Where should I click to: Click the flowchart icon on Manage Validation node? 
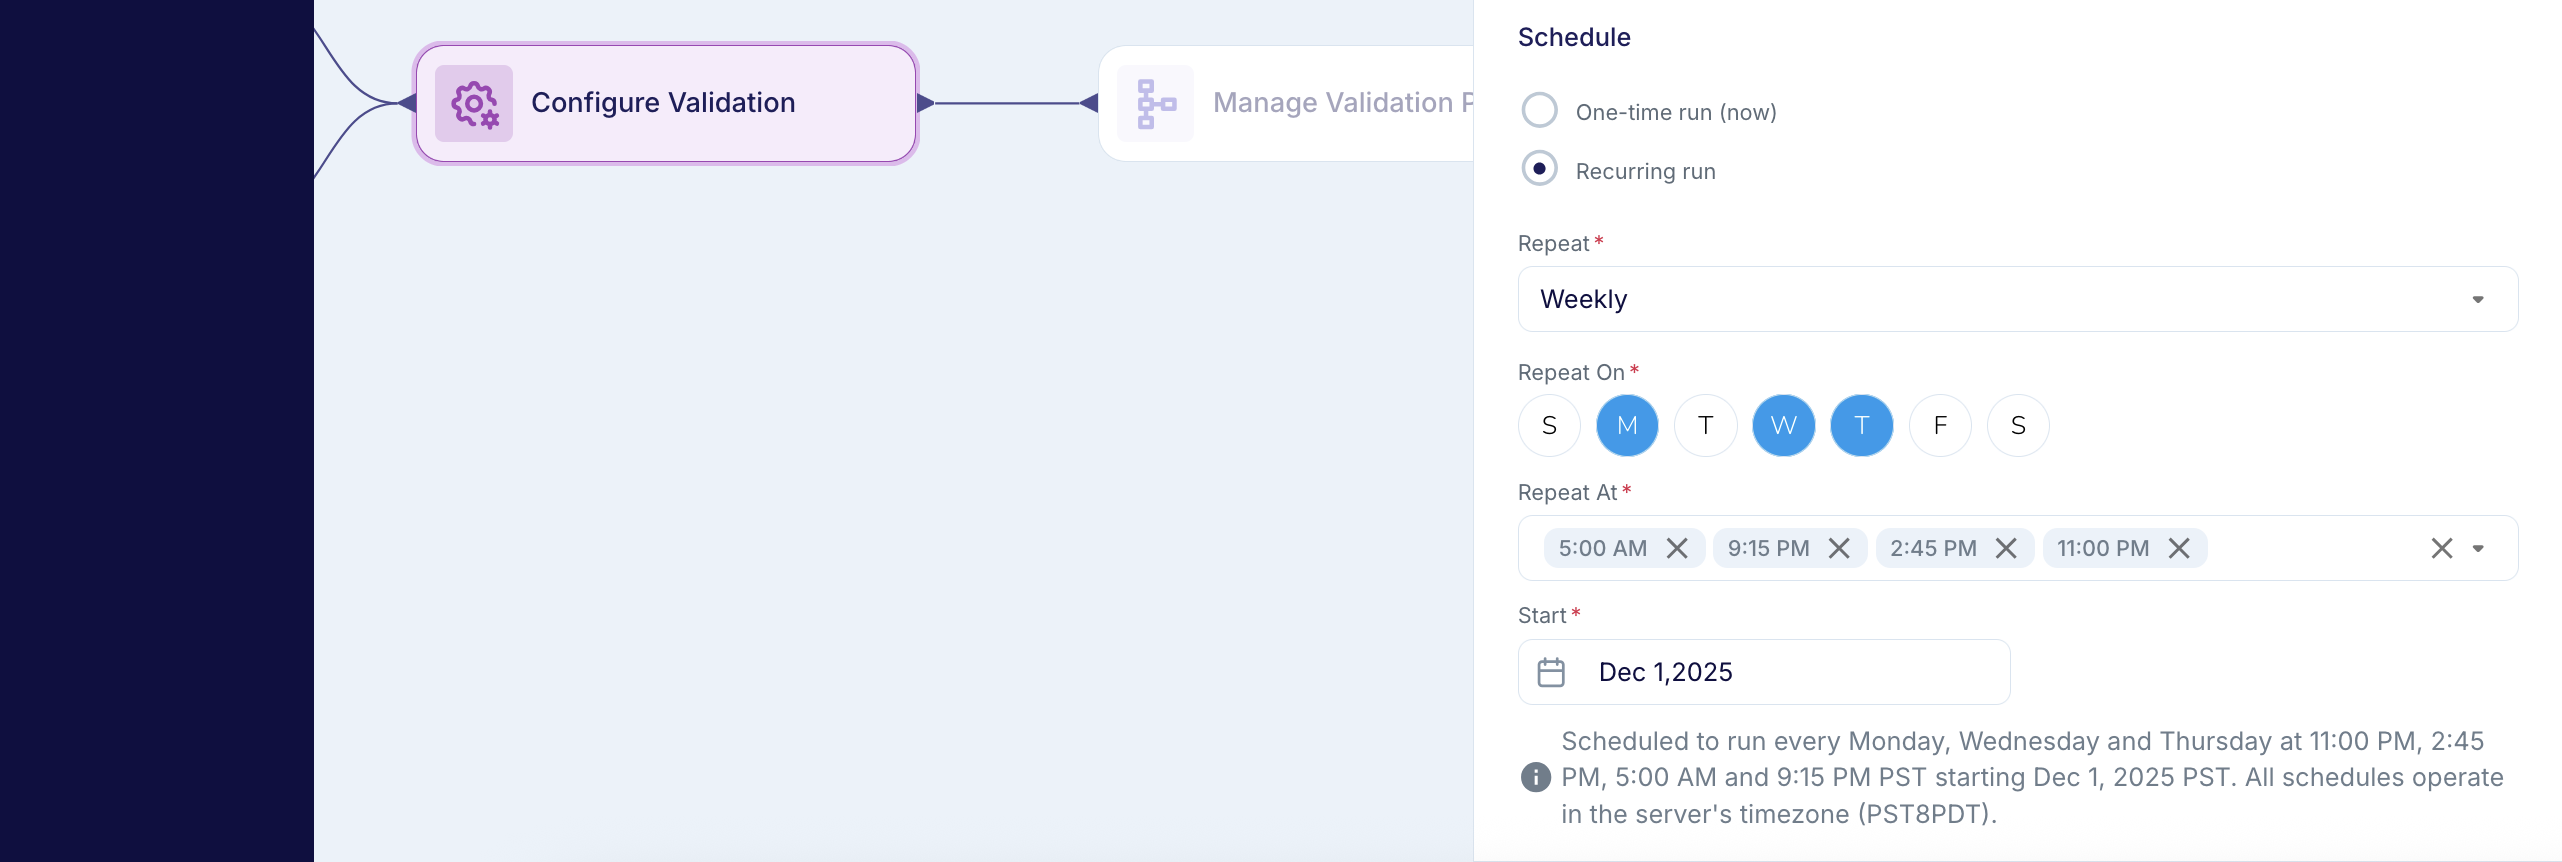[1155, 103]
